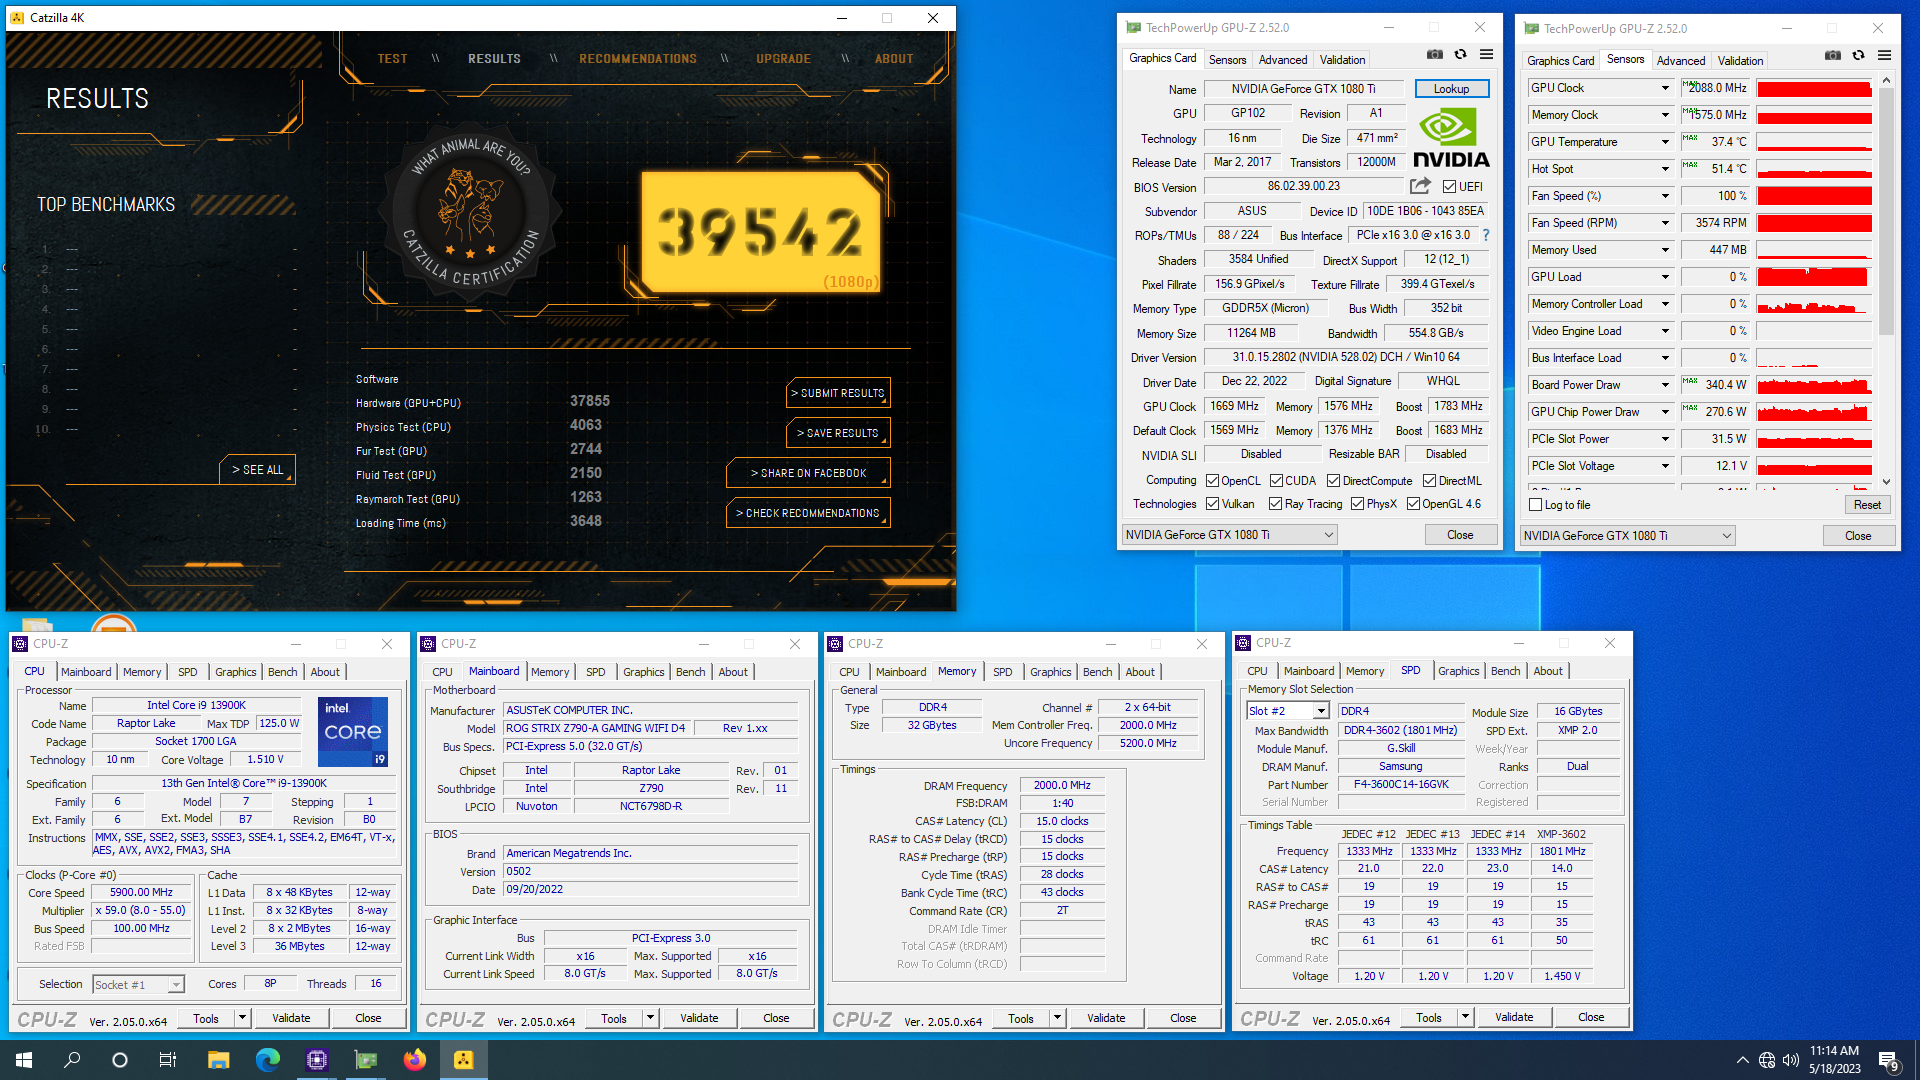Click the volume speaker icon in system tray
The image size is (1920, 1080).
(x=1790, y=1060)
